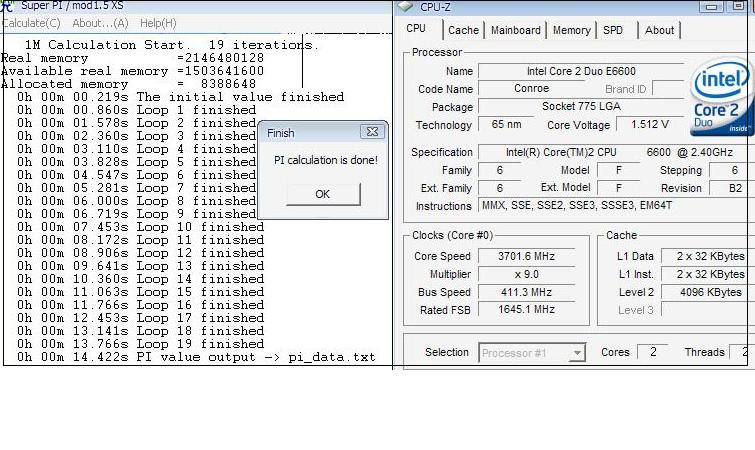Click the Revision value B2
This screenshot has width=755, height=450.
point(732,188)
